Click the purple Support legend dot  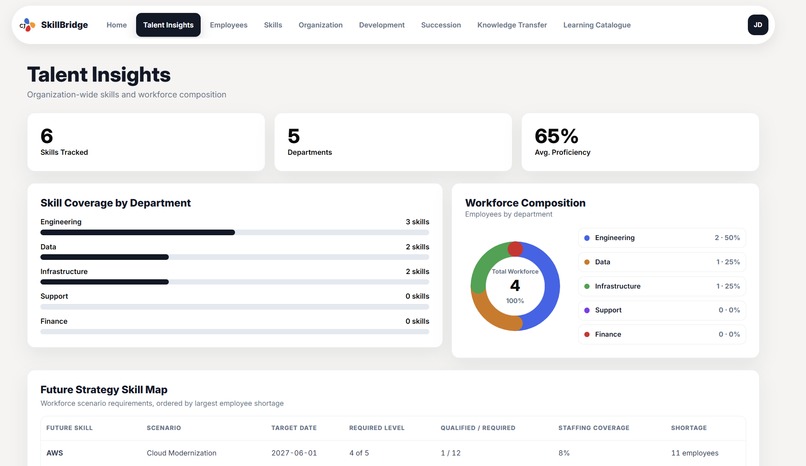pos(587,310)
